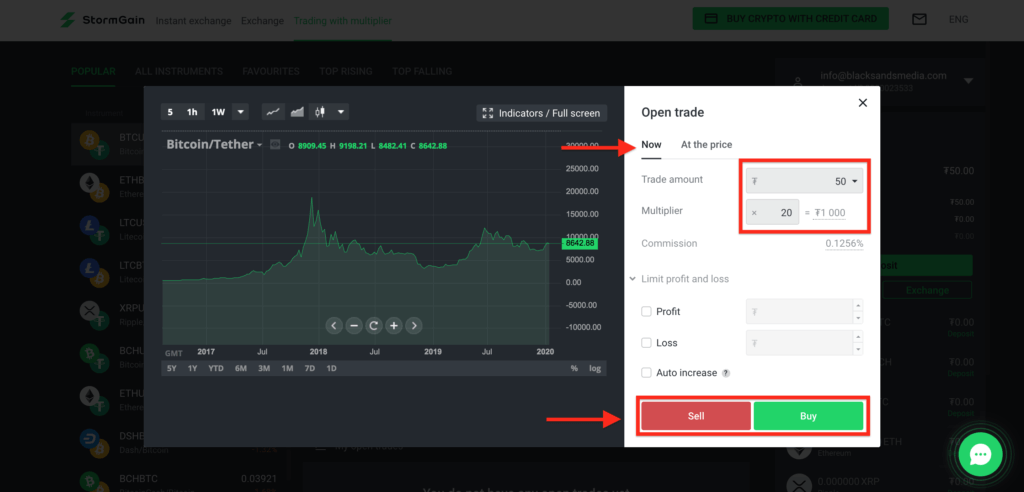Toggle percent scale on chart

click(574, 369)
